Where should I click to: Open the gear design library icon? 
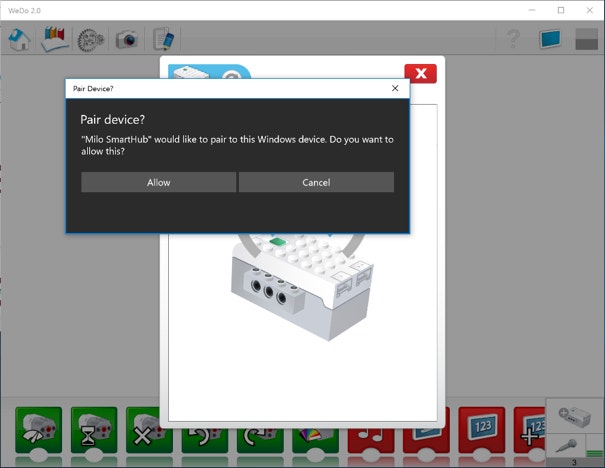coord(90,39)
